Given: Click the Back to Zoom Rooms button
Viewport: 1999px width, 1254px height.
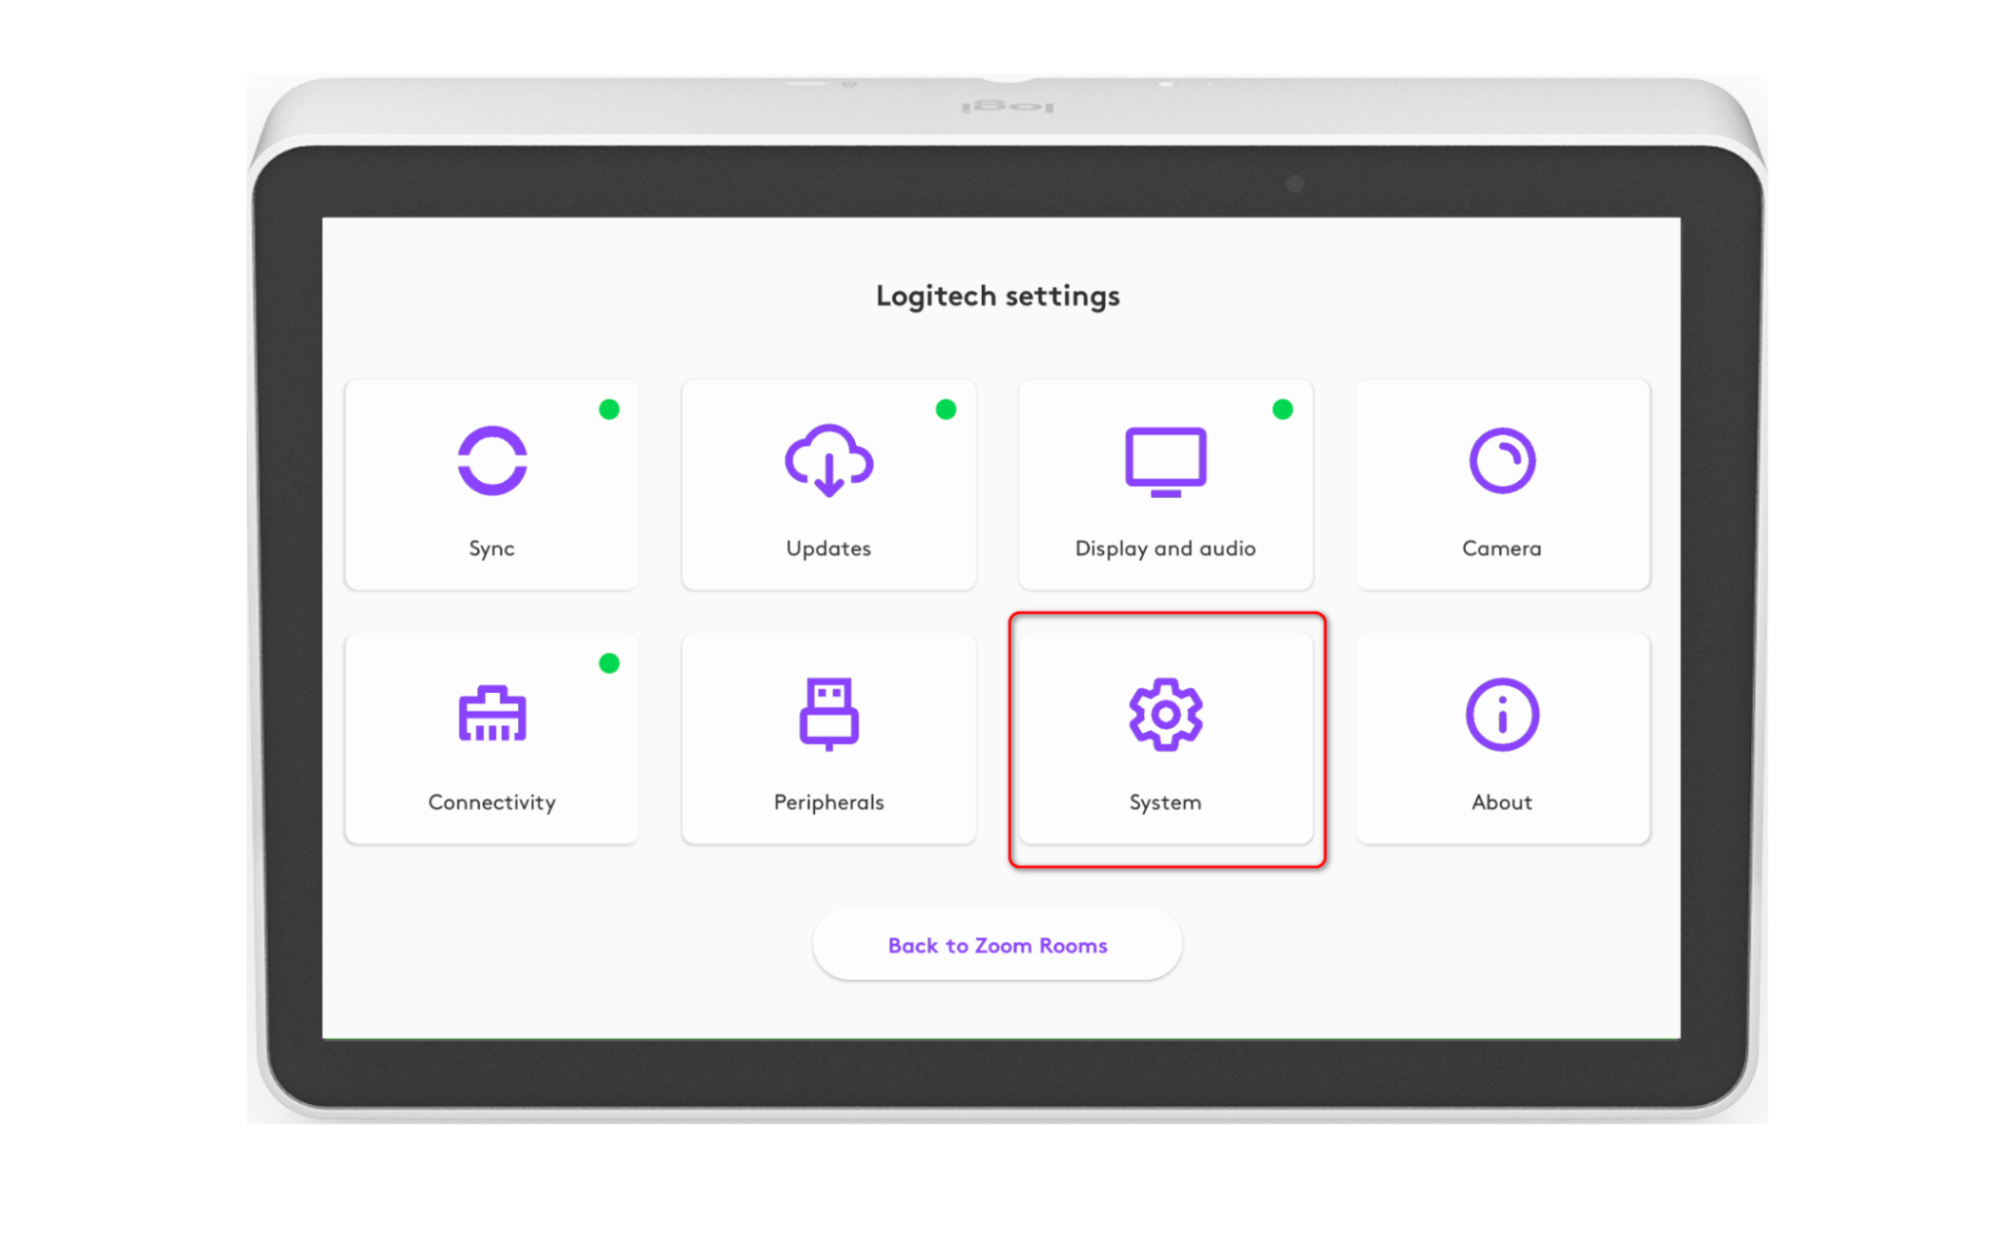Looking at the screenshot, I should click(x=997, y=945).
